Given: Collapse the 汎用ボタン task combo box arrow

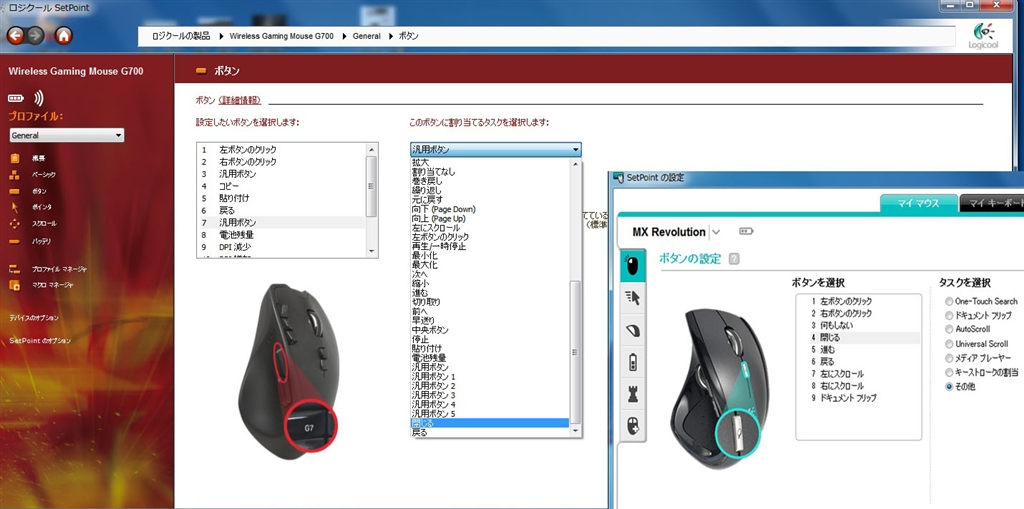Looking at the screenshot, I should [x=575, y=150].
